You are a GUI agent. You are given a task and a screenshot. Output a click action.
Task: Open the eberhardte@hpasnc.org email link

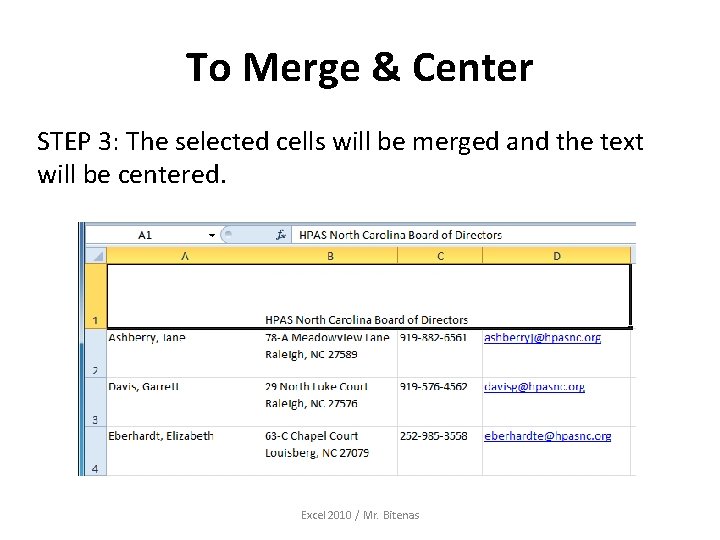pos(547,436)
